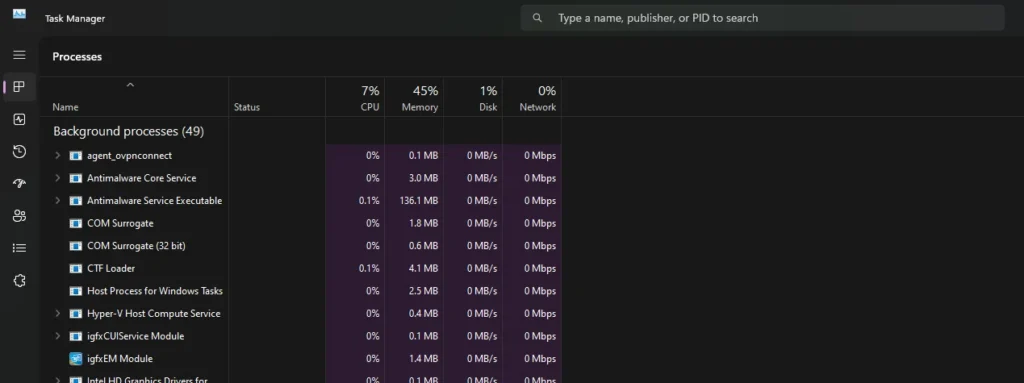Expand the agent_ovpnconnect process group
This screenshot has width=1024, height=383.
(57, 156)
